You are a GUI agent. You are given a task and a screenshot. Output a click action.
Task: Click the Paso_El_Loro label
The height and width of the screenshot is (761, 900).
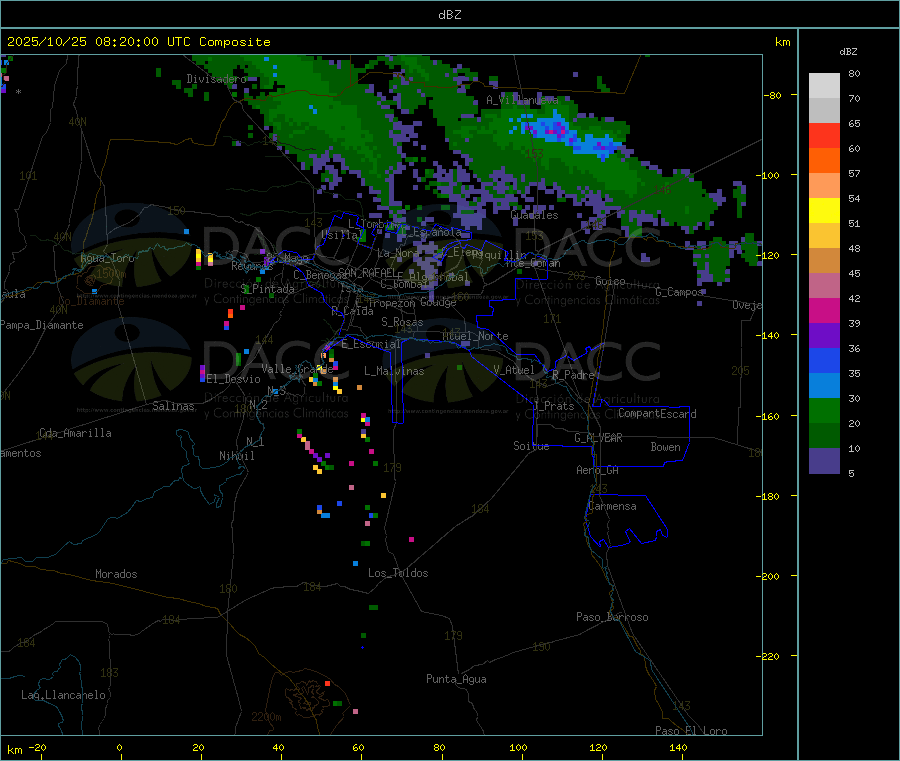pos(691,731)
